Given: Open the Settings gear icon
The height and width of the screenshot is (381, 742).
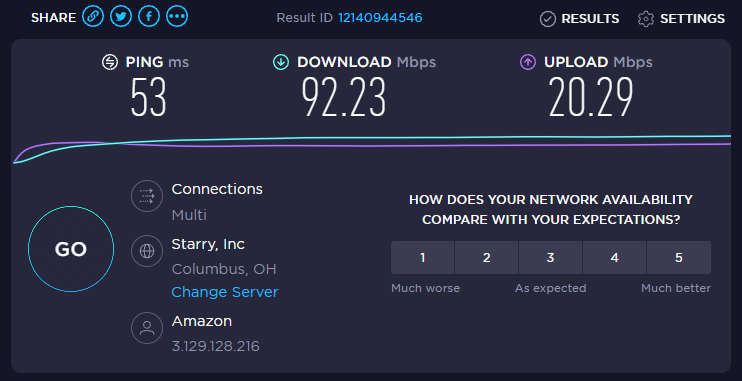Looking at the screenshot, I should pos(645,19).
